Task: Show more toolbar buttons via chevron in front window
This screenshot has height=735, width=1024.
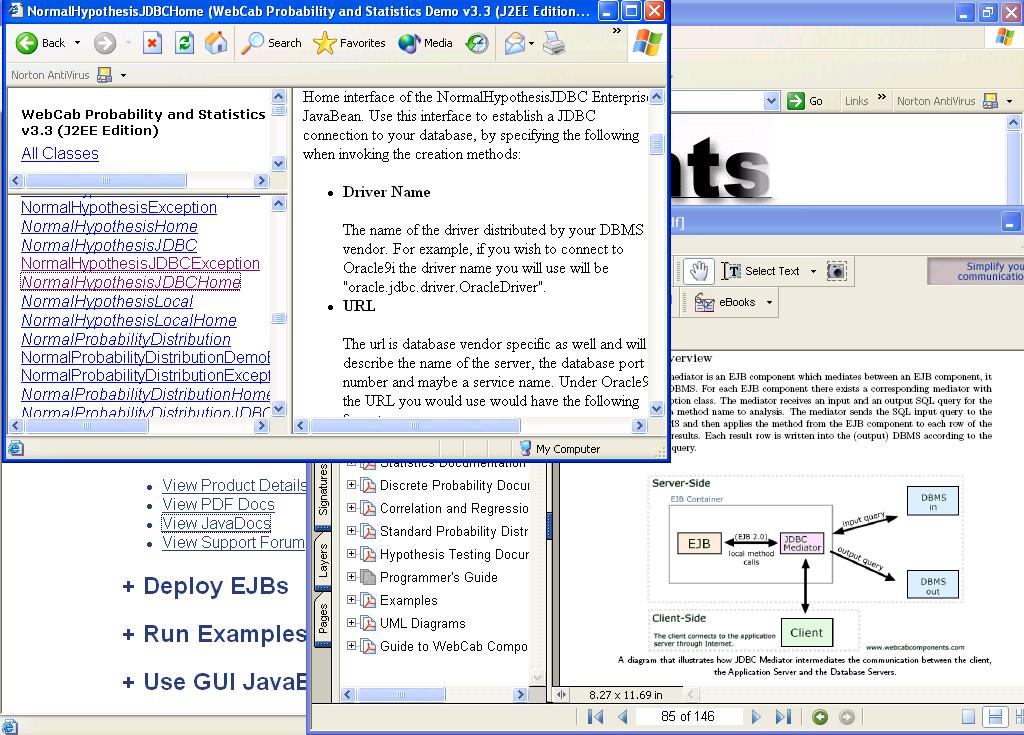Action: click(616, 31)
